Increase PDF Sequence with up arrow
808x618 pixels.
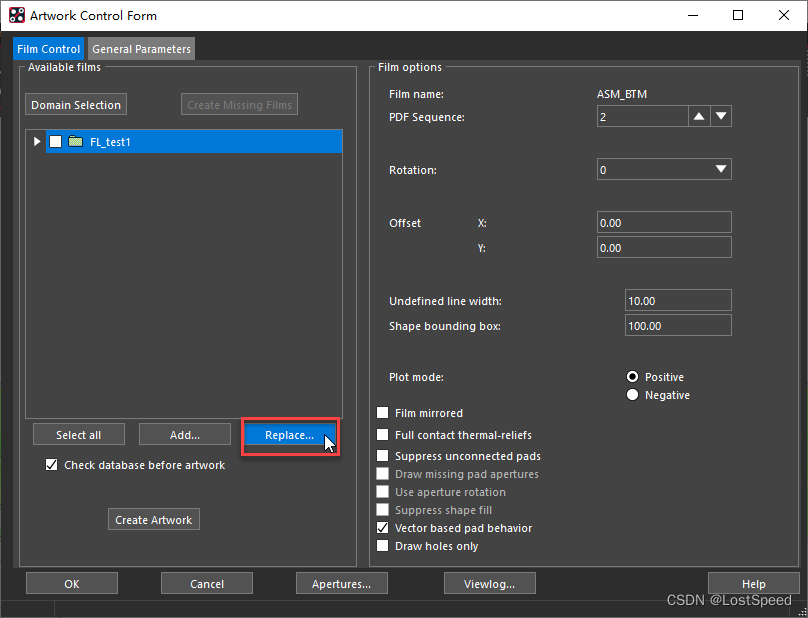coord(699,117)
